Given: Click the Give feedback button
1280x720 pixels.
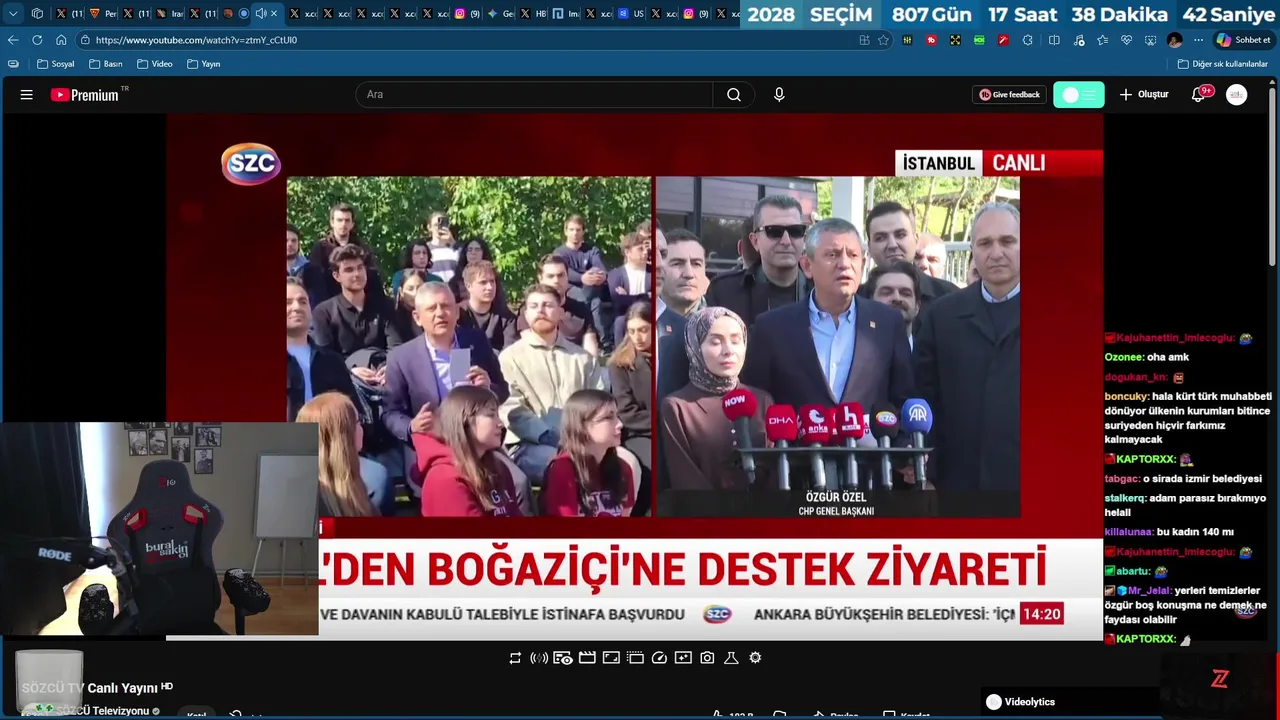Looking at the screenshot, I should click(1009, 95).
